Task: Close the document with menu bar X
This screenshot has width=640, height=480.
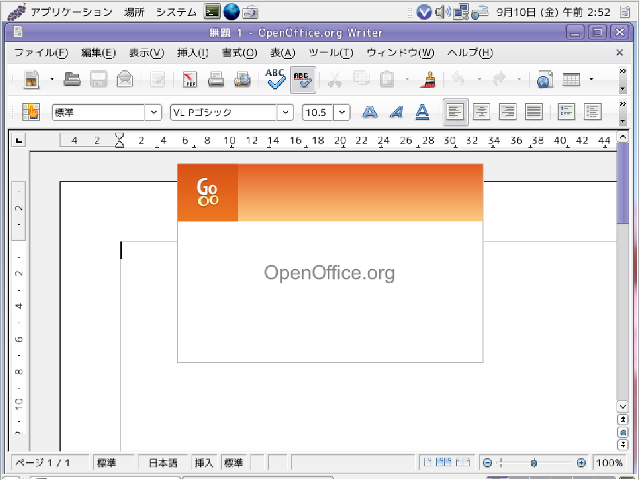Action: 620,52
